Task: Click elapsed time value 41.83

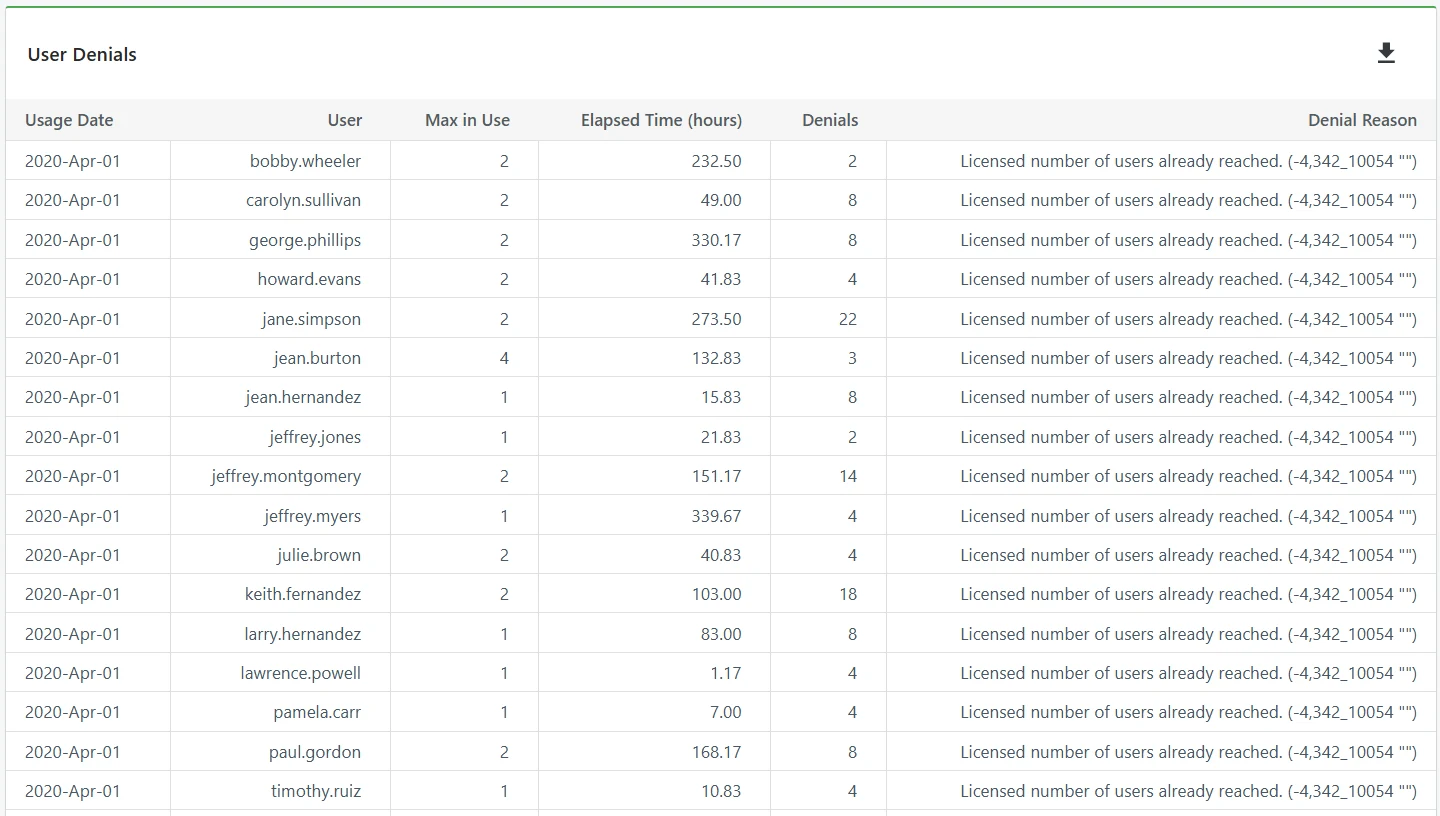Action: click(x=721, y=279)
